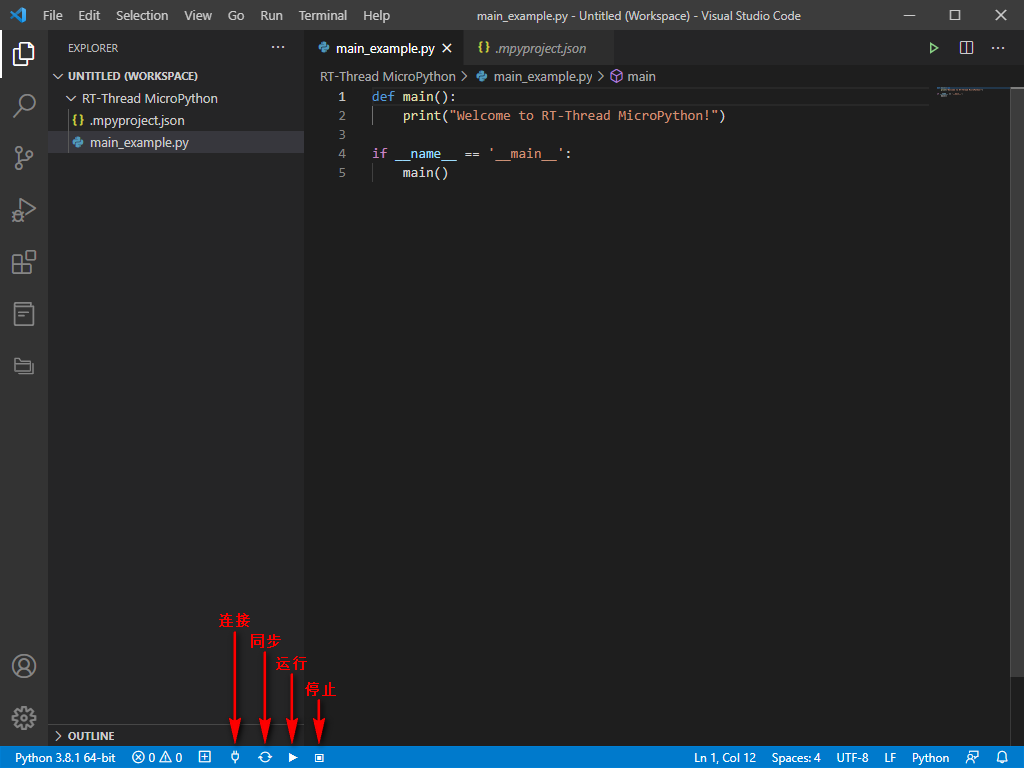Click the MicroPython stop icon in status bar
The width and height of the screenshot is (1024, 768).
click(x=319, y=758)
